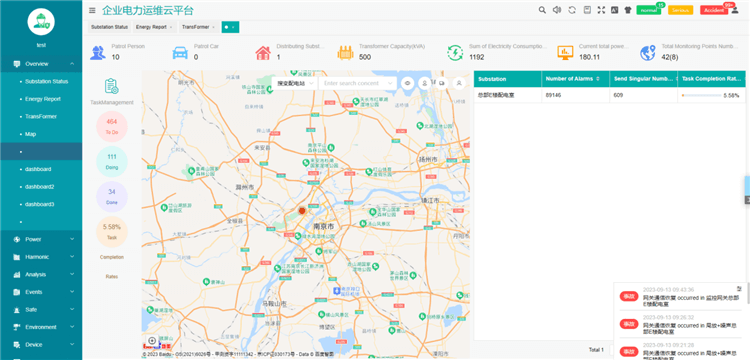Image resolution: width=750 pixels, height=360 pixels.
Task: Expand the Power menu section
Action: 41,239
